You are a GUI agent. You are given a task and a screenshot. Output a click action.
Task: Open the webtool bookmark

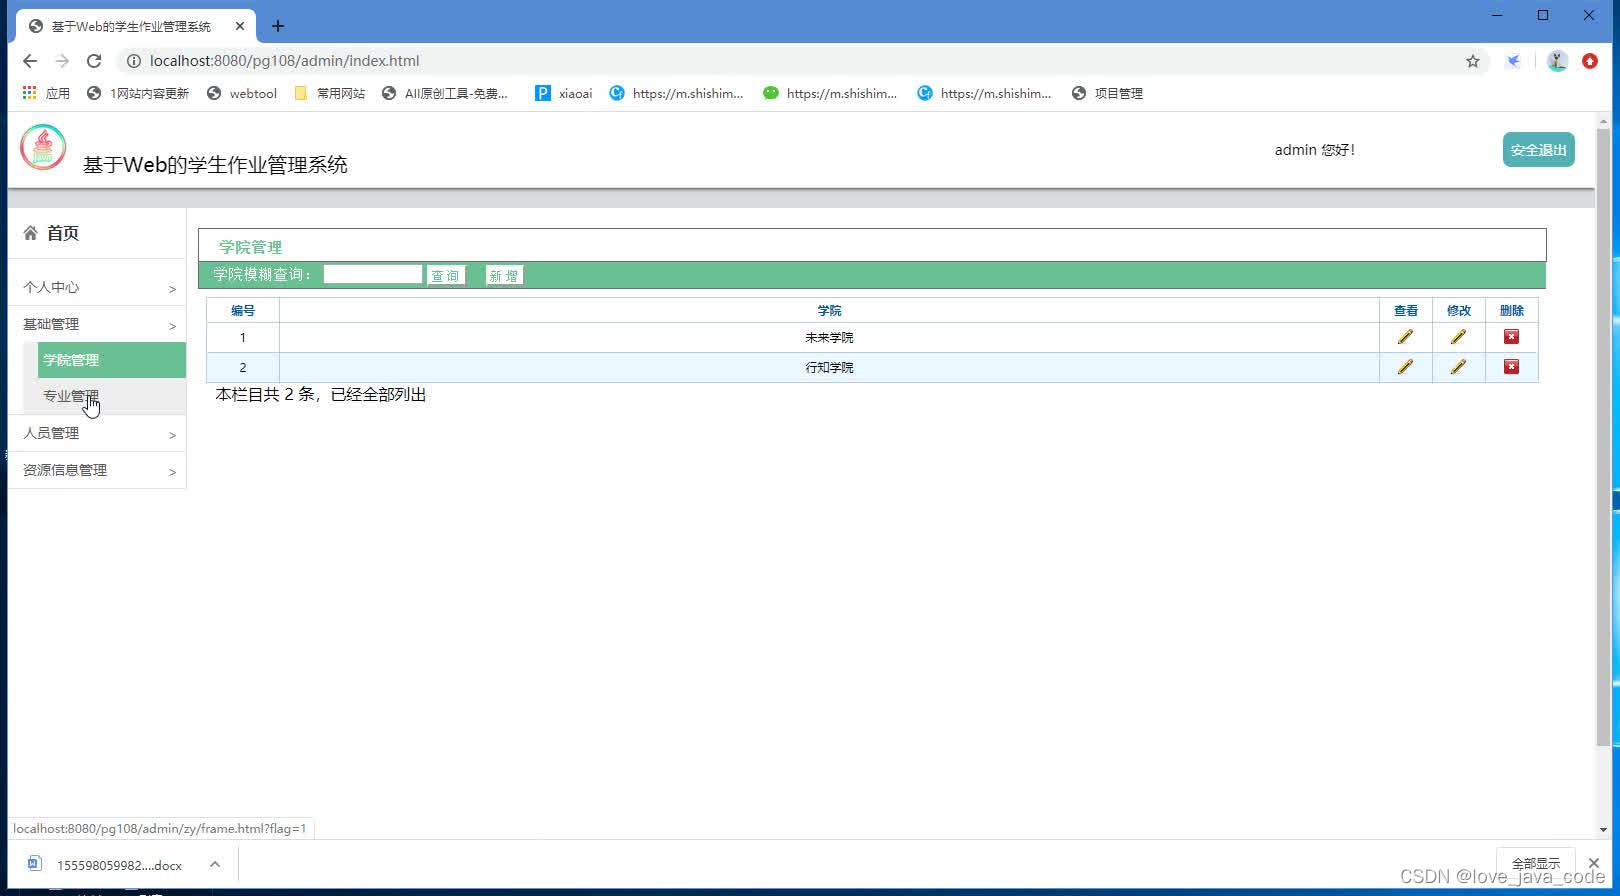click(242, 93)
